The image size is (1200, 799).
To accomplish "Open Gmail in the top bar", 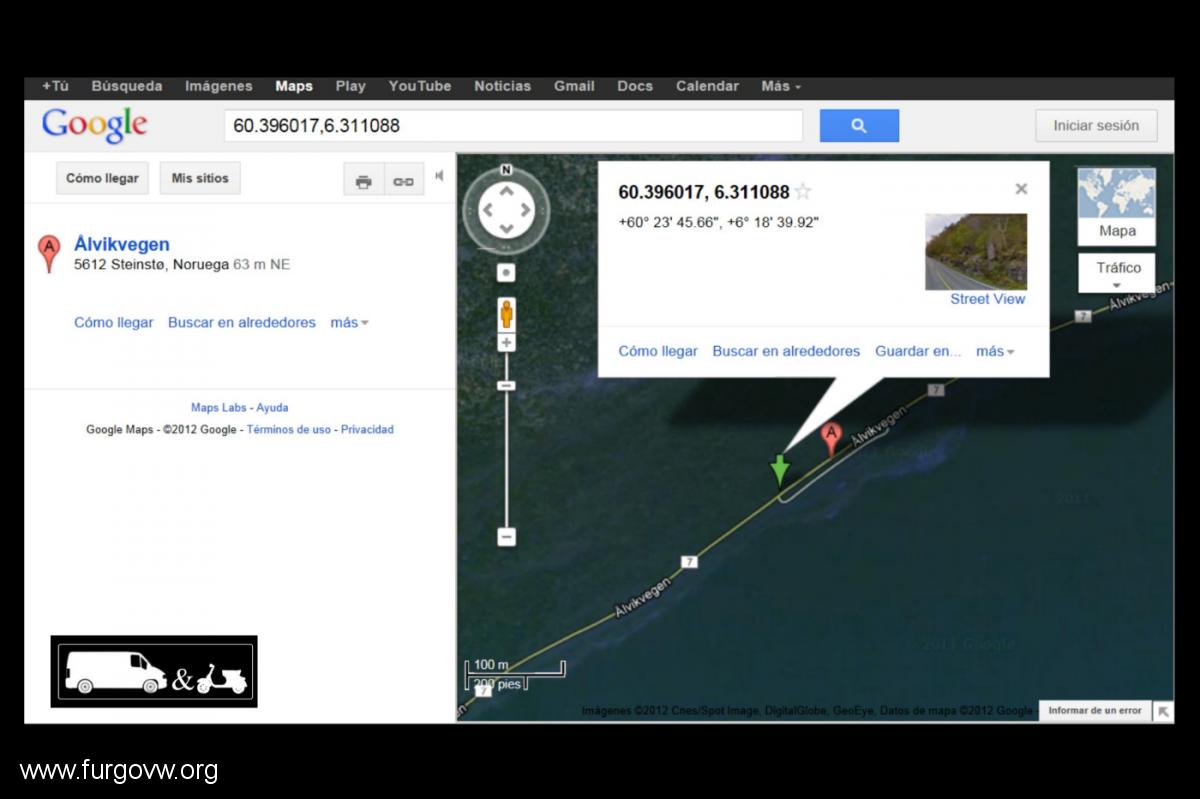I will click(574, 86).
